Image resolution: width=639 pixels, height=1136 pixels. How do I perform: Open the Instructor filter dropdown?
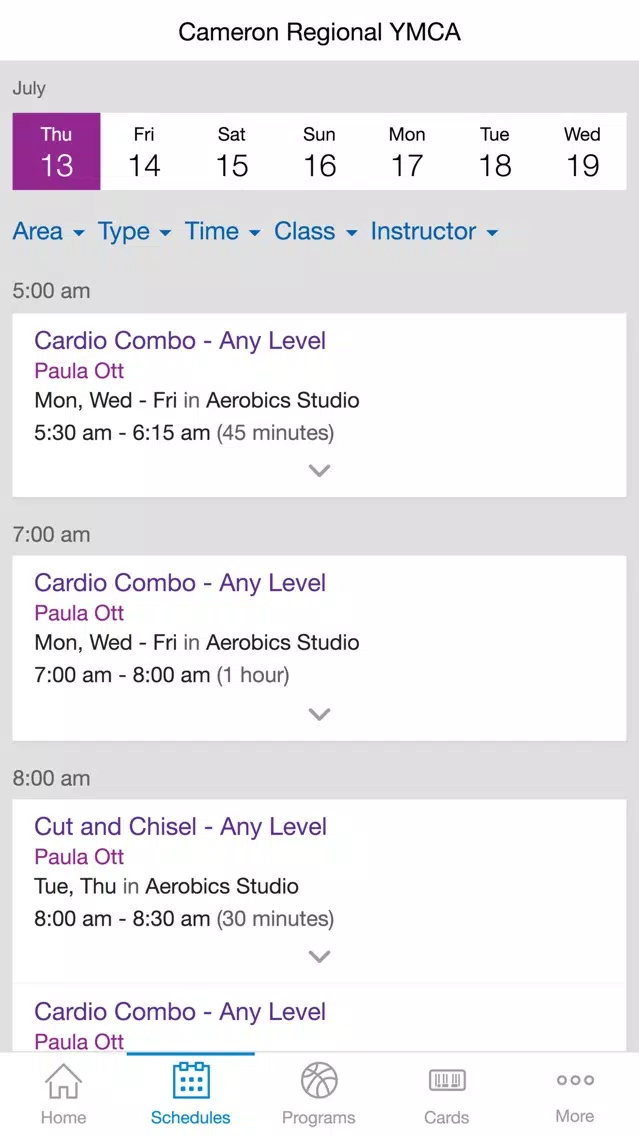pyautogui.click(x=434, y=231)
